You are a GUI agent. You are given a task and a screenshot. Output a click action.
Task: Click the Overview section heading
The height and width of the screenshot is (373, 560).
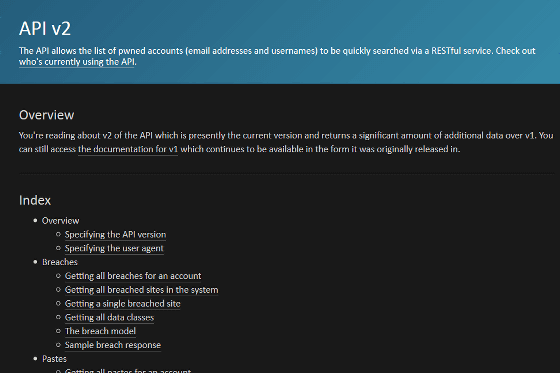[x=46, y=115]
